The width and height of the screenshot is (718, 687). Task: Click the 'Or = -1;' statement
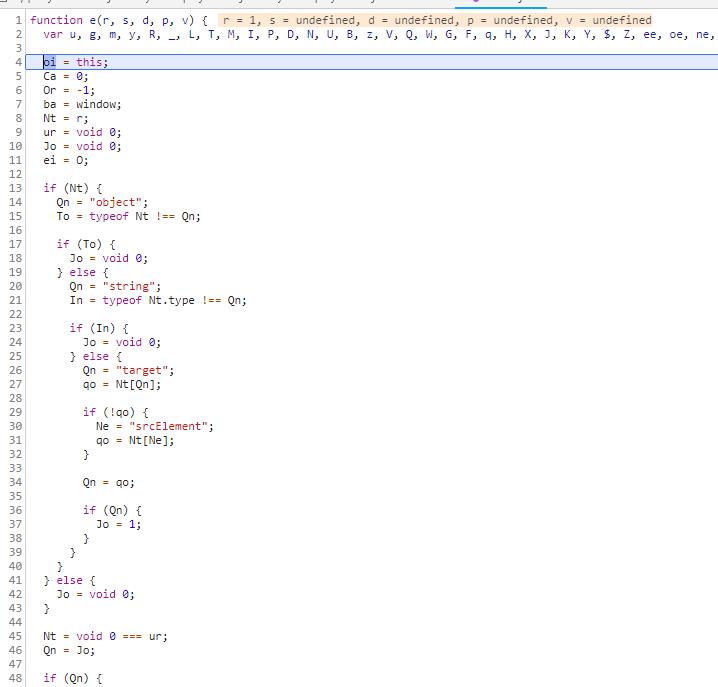pos(69,90)
